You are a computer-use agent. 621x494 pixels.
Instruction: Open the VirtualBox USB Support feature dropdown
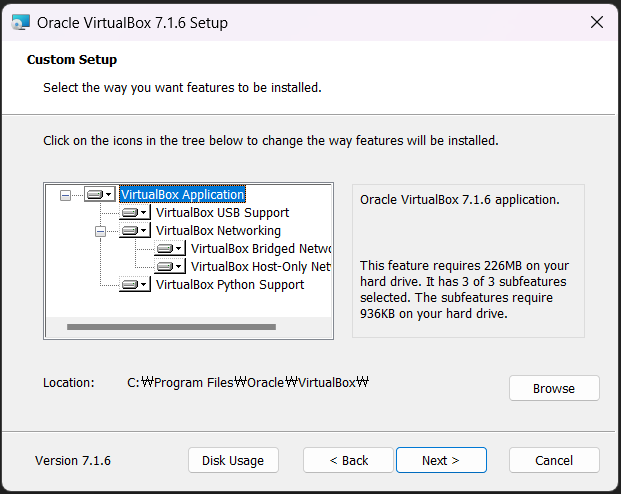click(135, 213)
